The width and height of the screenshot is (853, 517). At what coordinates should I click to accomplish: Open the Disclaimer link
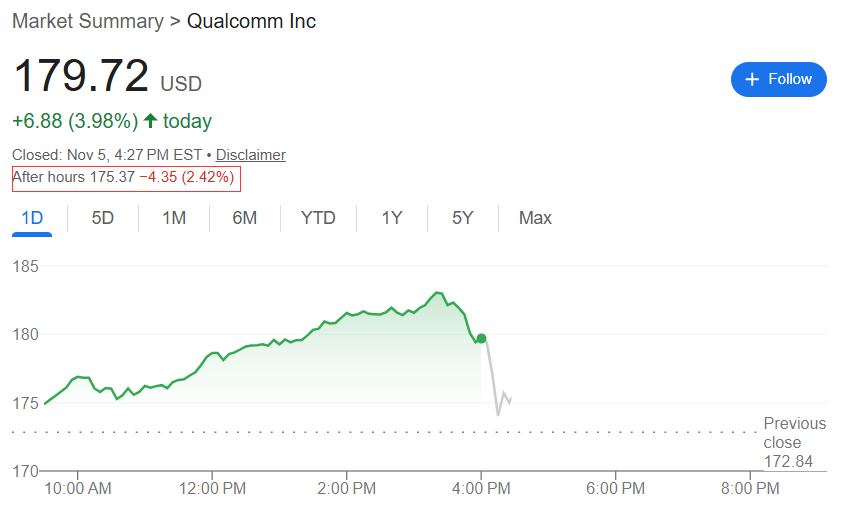(x=251, y=155)
